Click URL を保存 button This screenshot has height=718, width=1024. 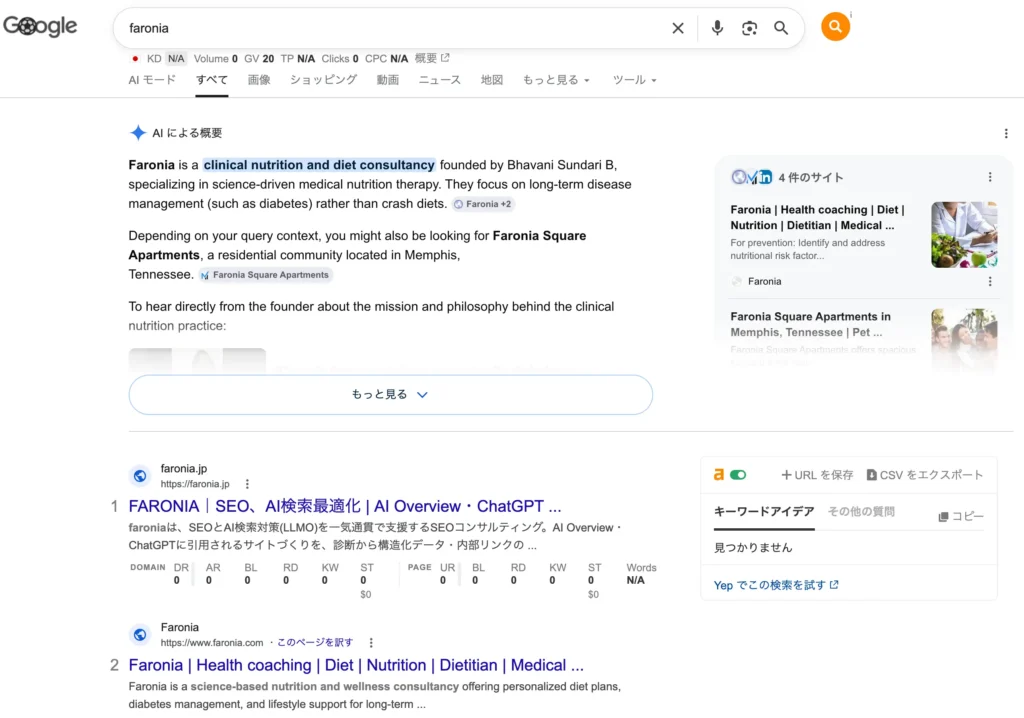click(817, 475)
